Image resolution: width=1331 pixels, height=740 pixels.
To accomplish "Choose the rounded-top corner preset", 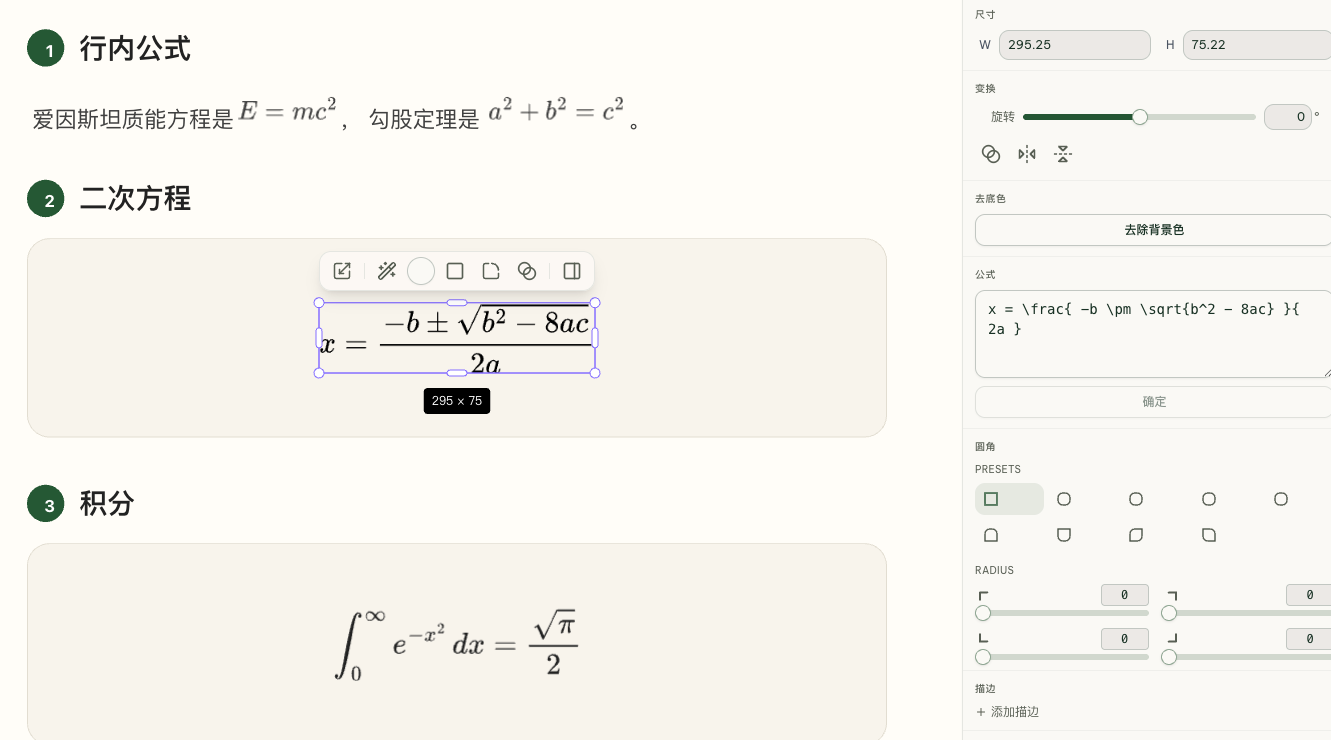I will pyautogui.click(x=991, y=535).
